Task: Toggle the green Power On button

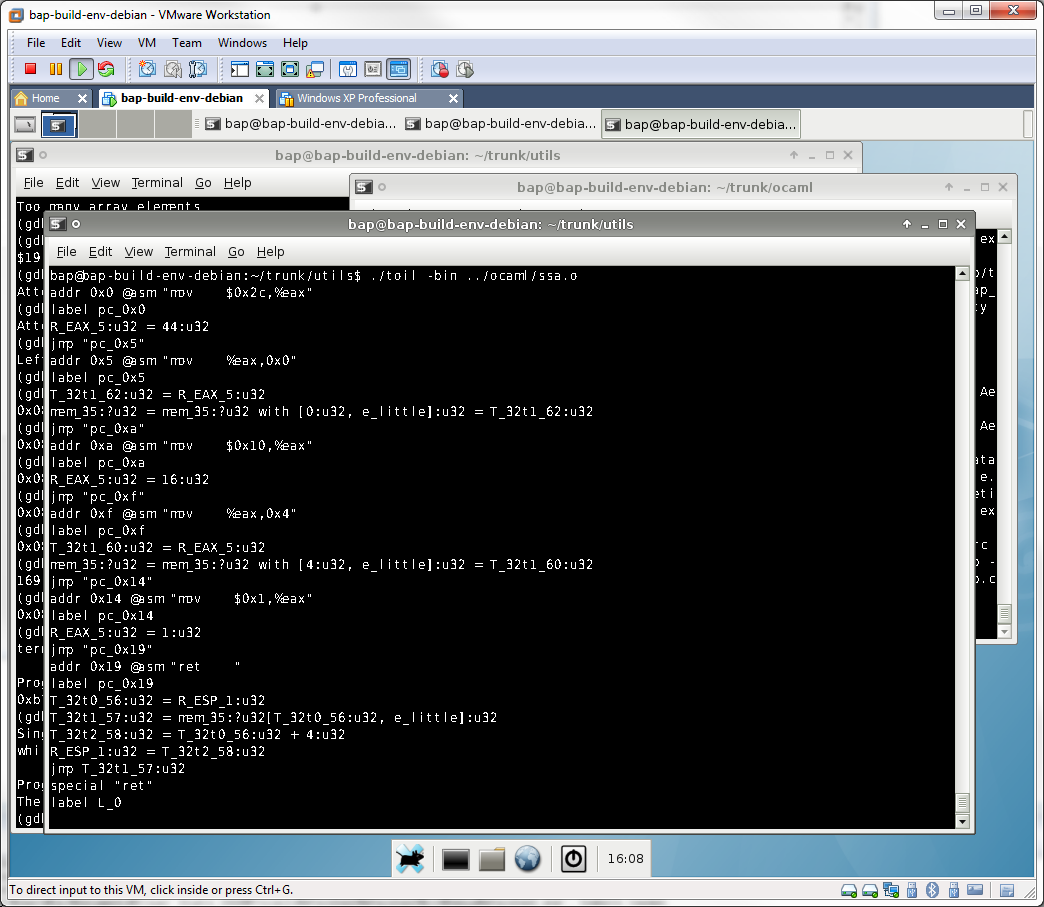Action: 81,69
